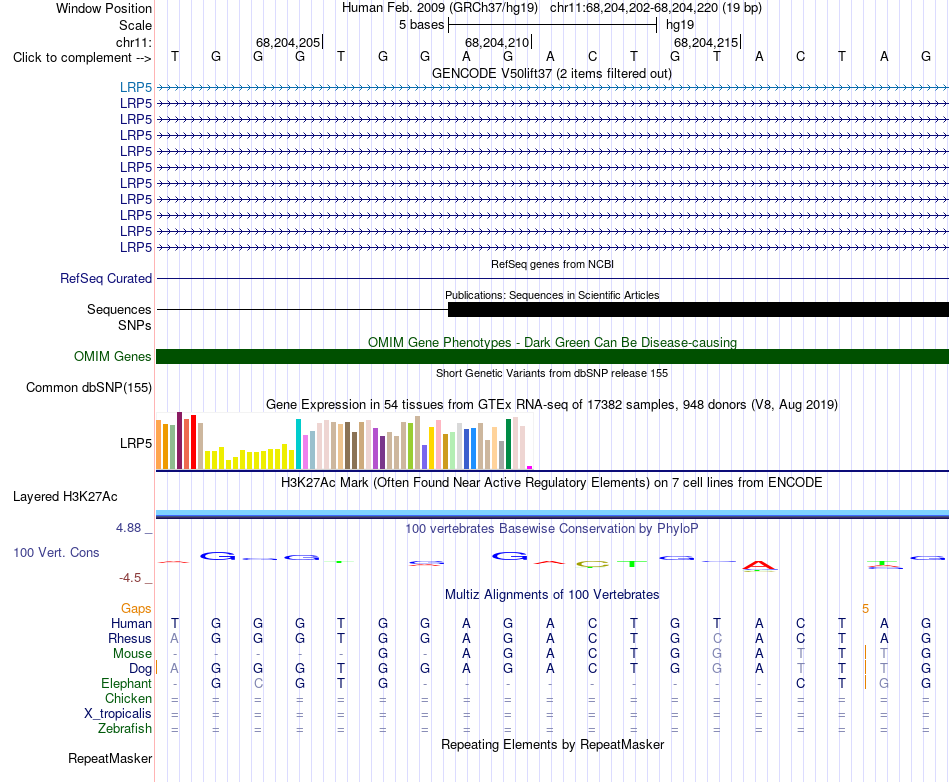This screenshot has width=950, height=782.
Task: Click the 'chr11:68,204,202-68,204,220 (19 bp)' position text
Action: (x=656, y=8)
